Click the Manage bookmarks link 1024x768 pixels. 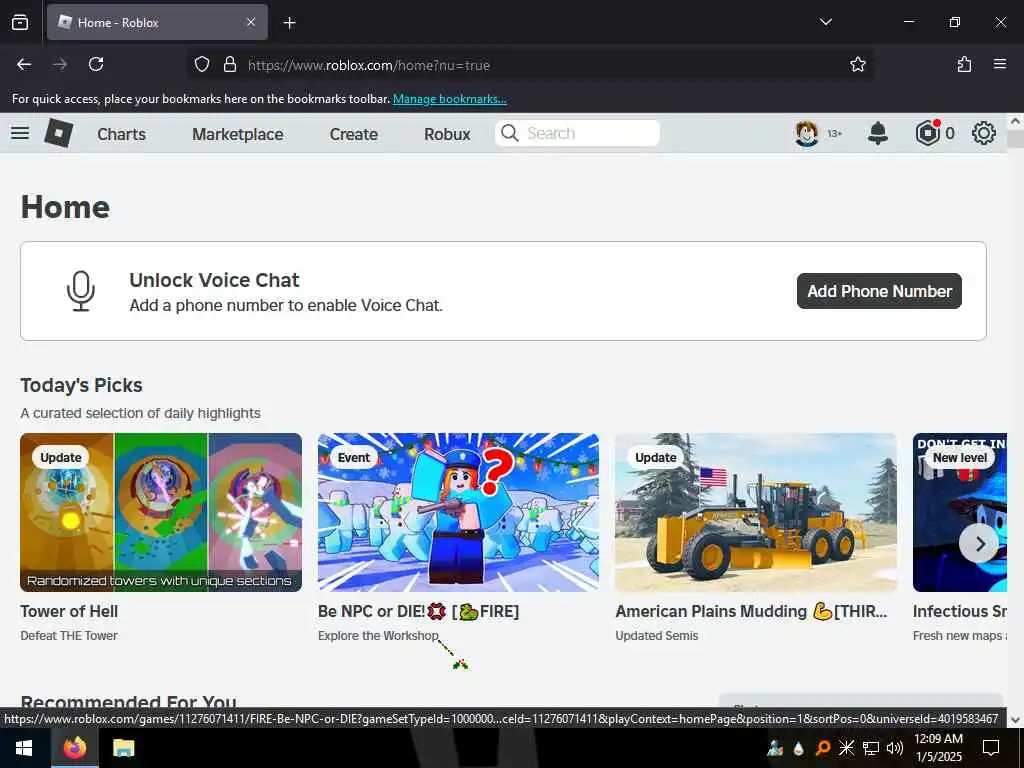click(449, 99)
